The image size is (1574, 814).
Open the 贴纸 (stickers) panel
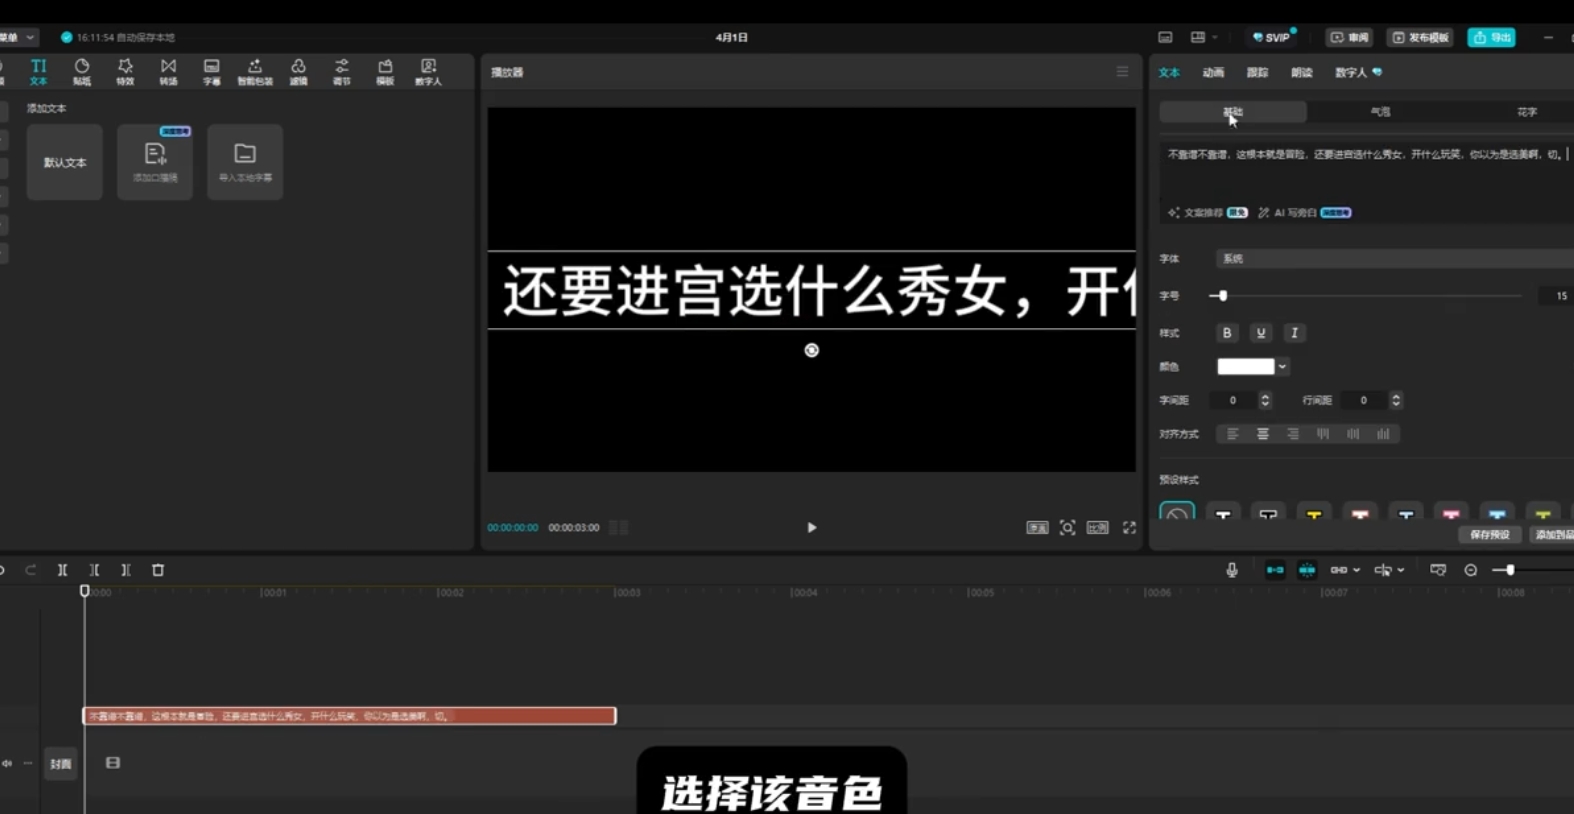(82, 71)
